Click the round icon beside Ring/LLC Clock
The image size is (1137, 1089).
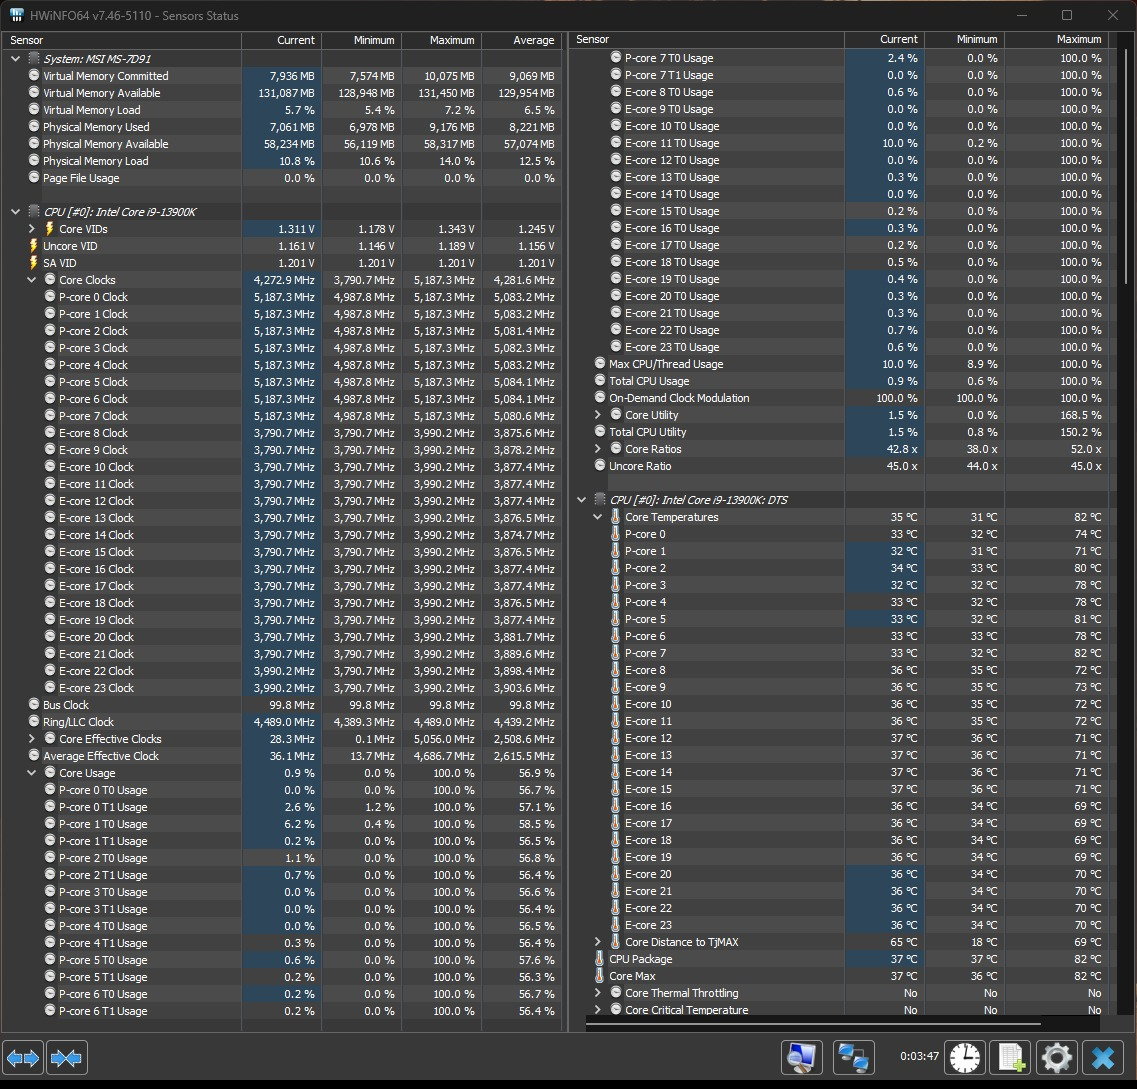(x=34, y=721)
